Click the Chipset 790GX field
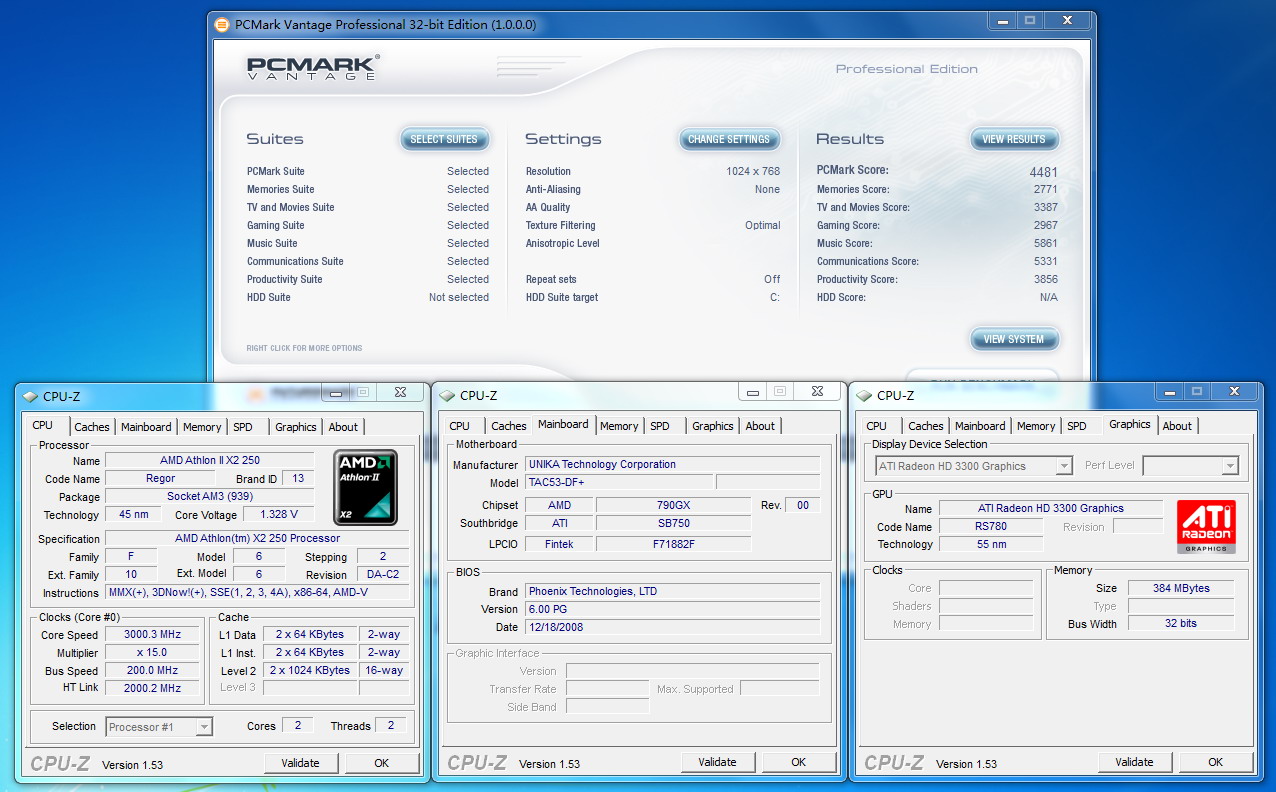The image size is (1276, 792). tap(673, 505)
